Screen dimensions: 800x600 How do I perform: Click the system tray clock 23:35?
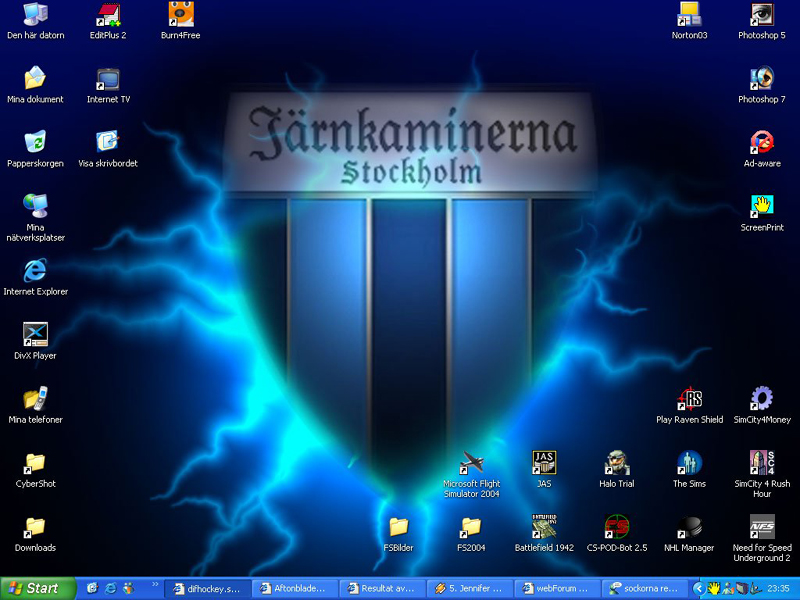[778, 589]
